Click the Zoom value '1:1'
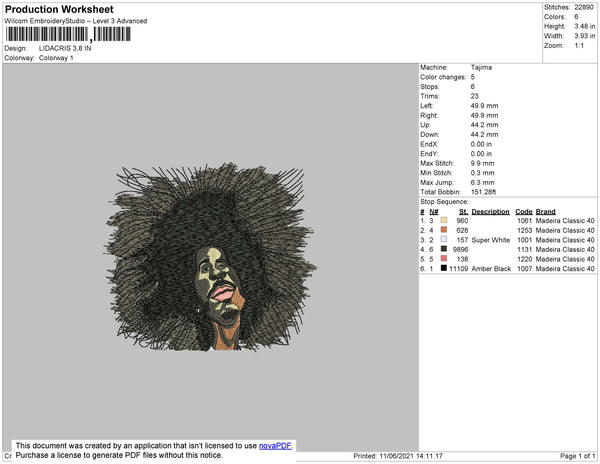600x464 pixels. [579, 46]
